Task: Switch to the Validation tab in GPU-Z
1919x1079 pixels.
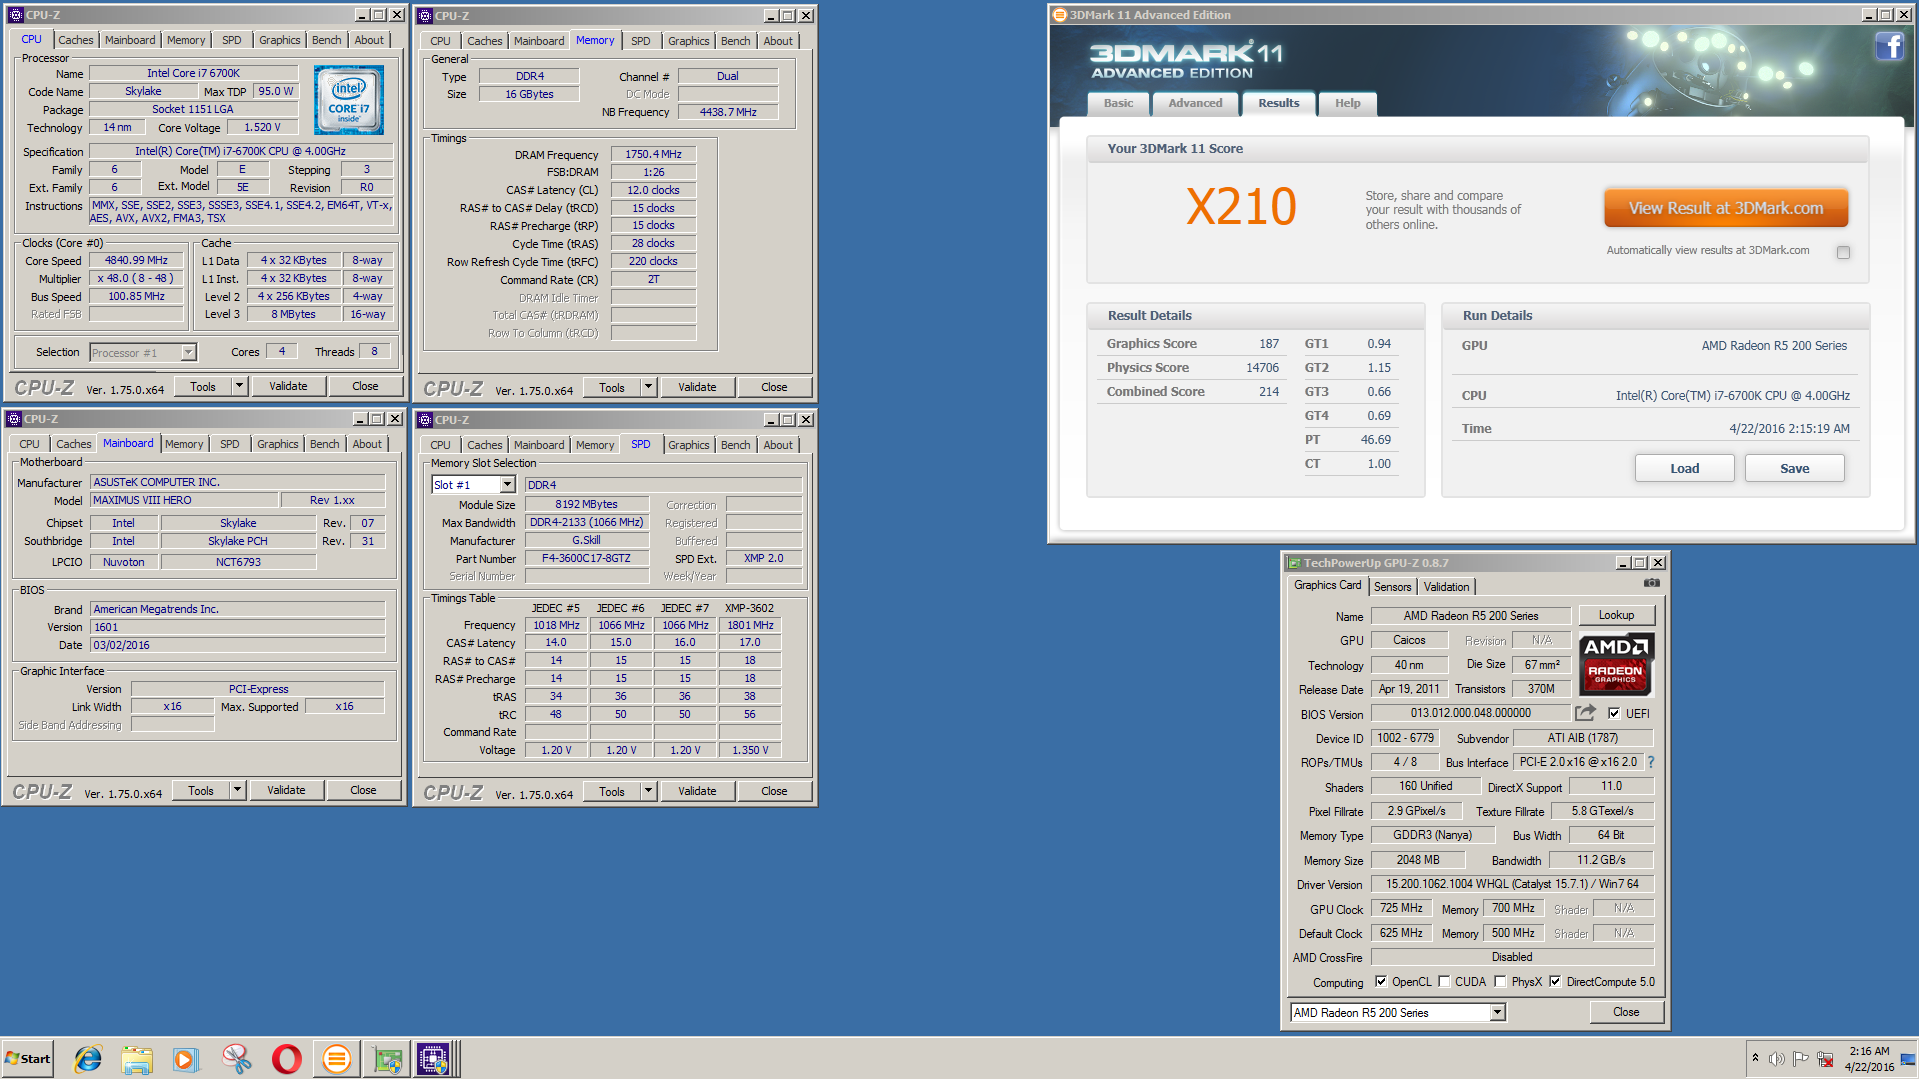Action: 1446,587
